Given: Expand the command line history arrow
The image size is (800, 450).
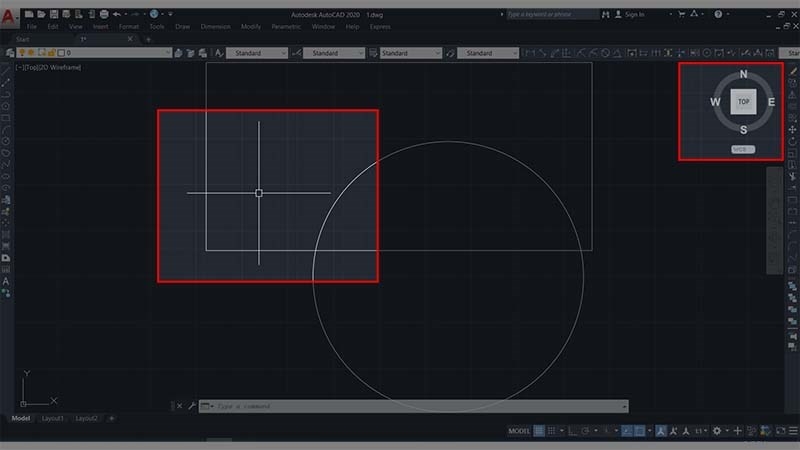Looking at the screenshot, I should coord(624,407).
